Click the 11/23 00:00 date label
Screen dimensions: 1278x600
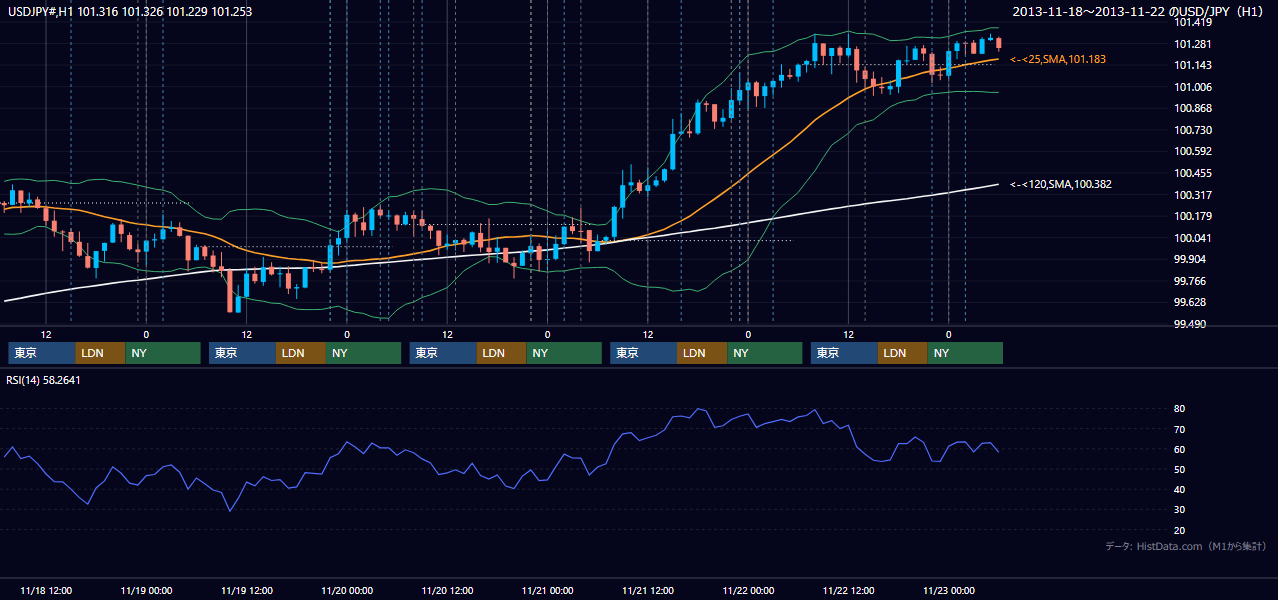(x=948, y=590)
